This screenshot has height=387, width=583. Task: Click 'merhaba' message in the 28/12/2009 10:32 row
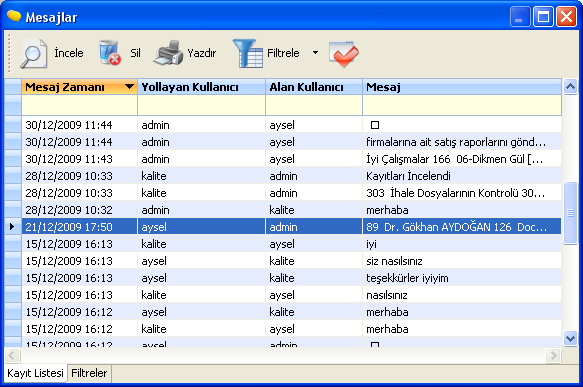pos(462,210)
